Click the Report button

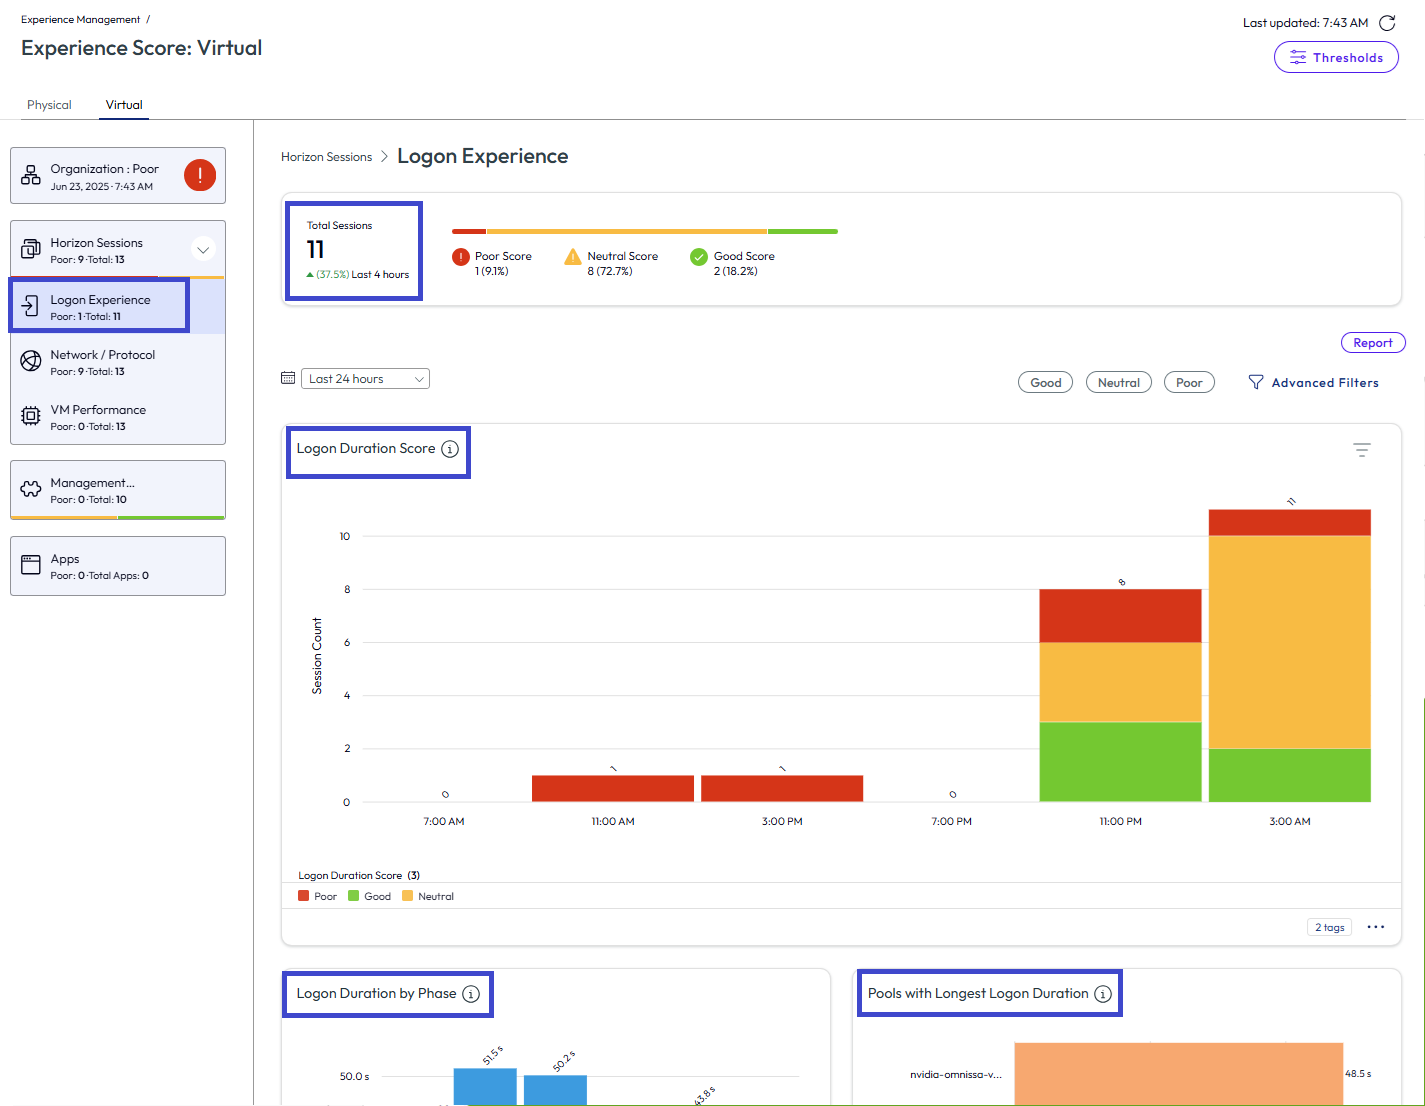click(x=1373, y=342)
